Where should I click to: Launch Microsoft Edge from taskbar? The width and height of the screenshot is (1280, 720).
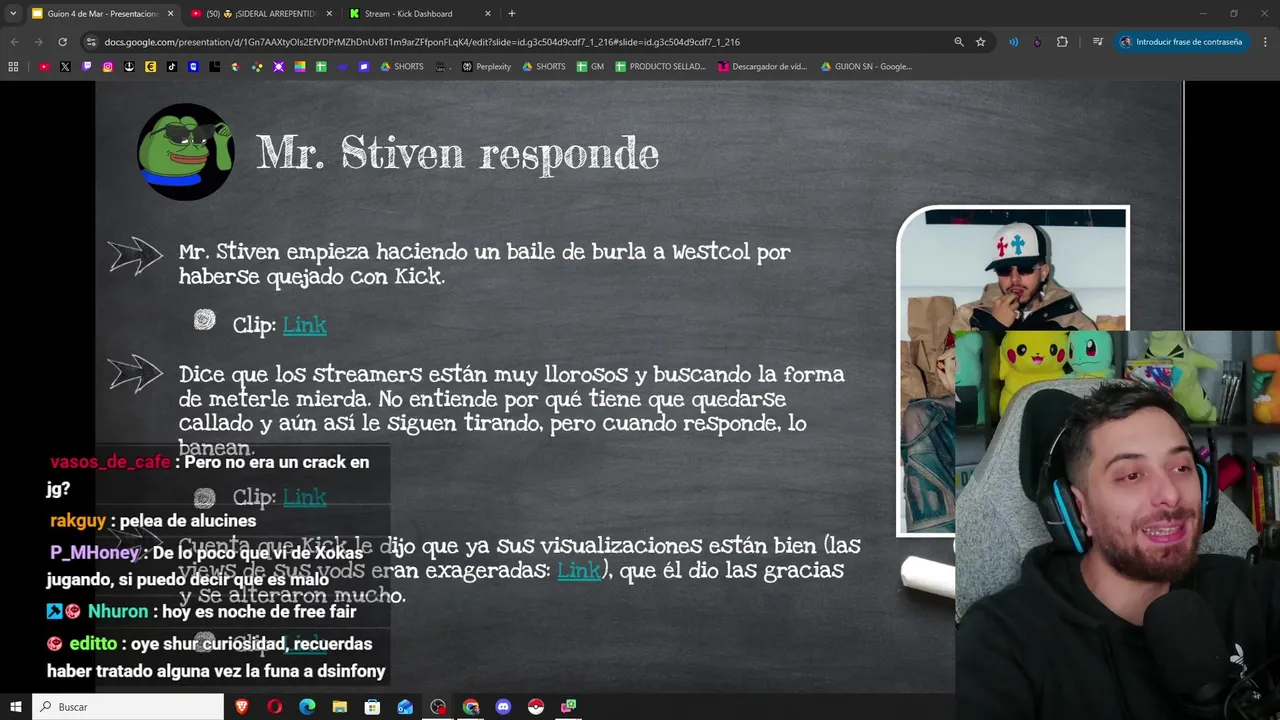[x=307, y=707]
